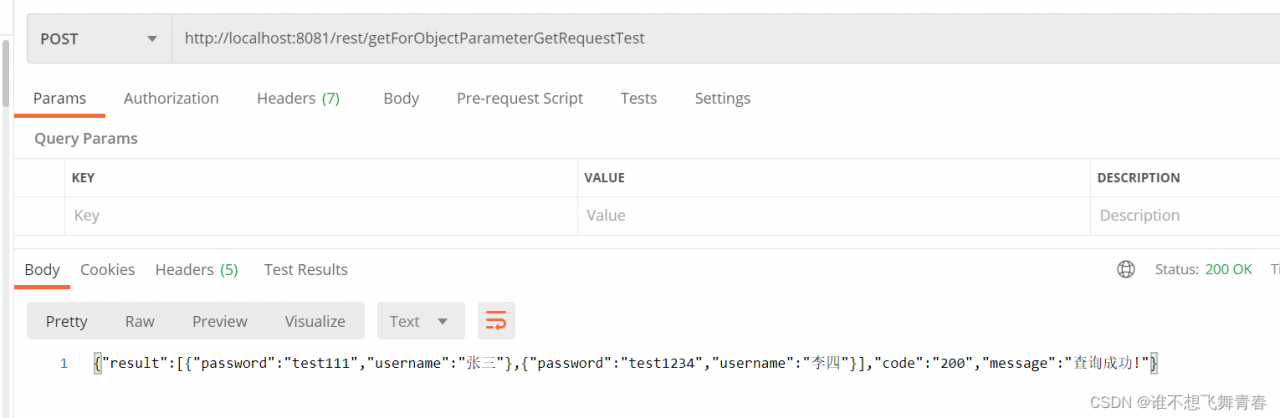Viewport: 1280px width, 418px height.
Task: Switch response view to Raw
Action: 140,321
